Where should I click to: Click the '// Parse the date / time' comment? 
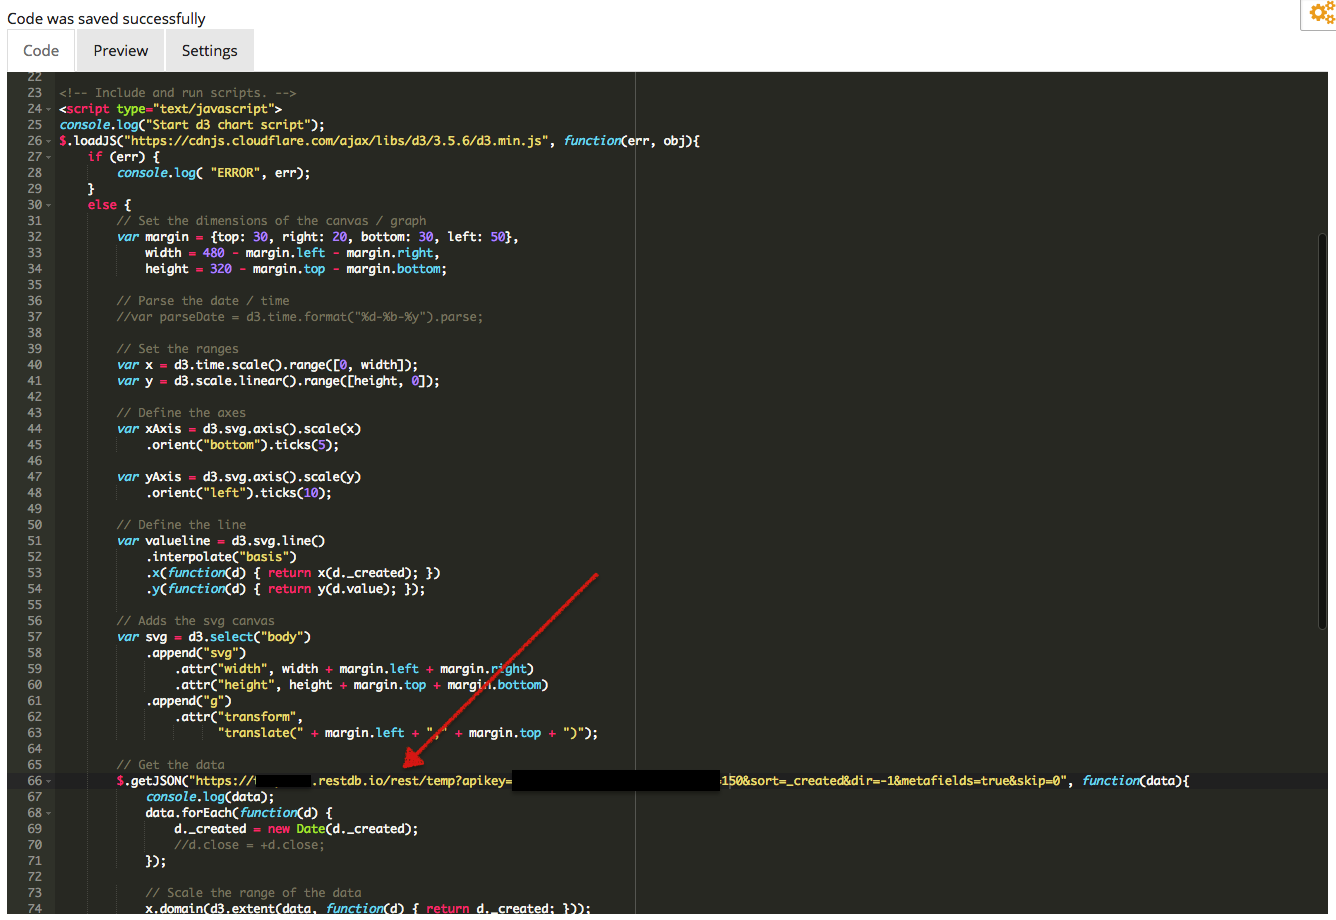(203, 301)
